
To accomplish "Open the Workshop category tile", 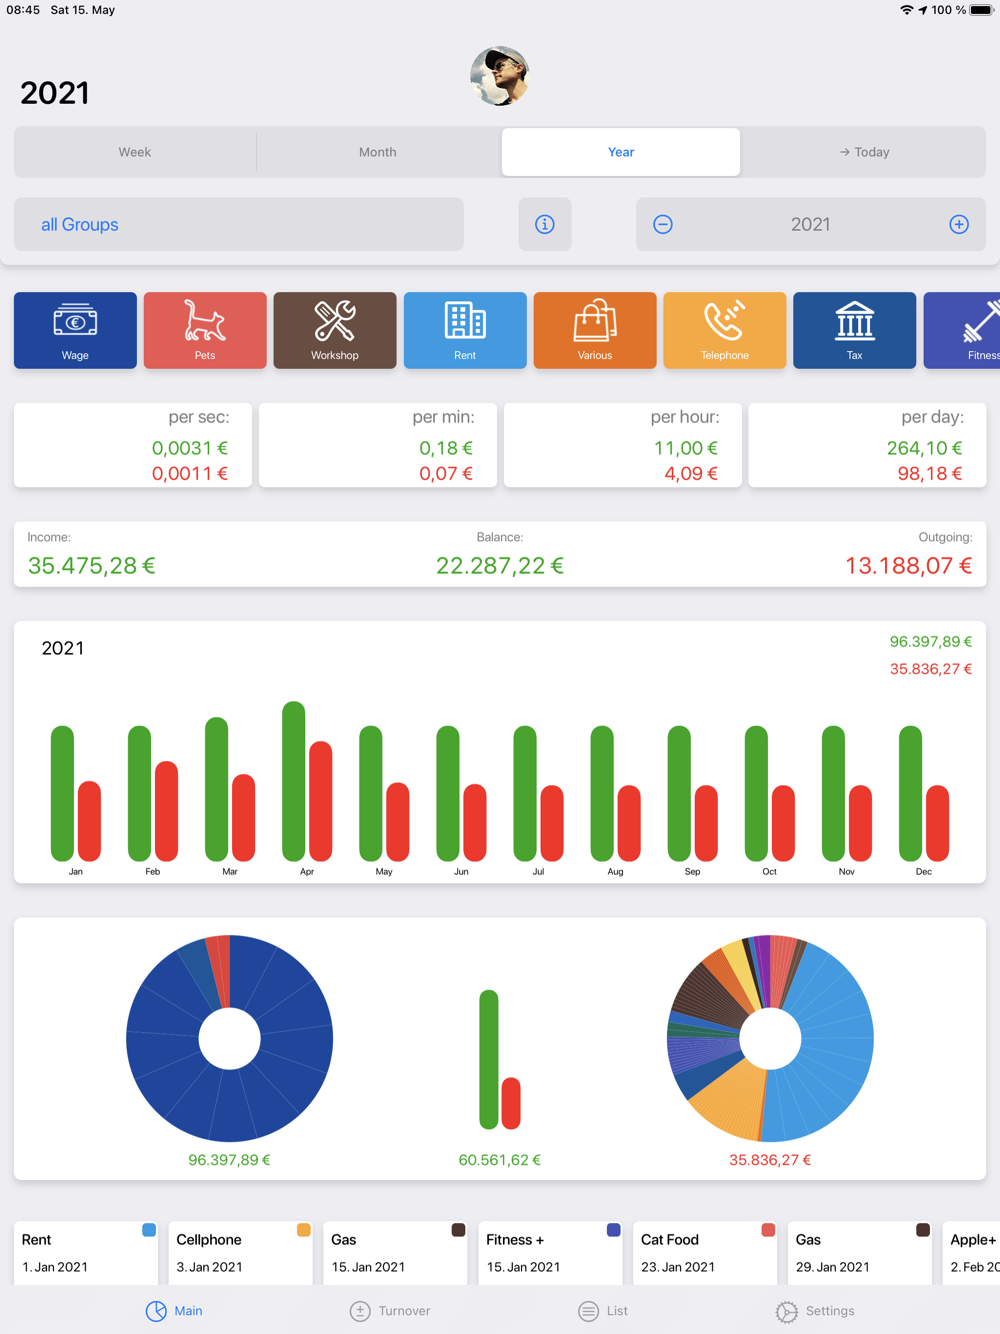I will point(335,330).
